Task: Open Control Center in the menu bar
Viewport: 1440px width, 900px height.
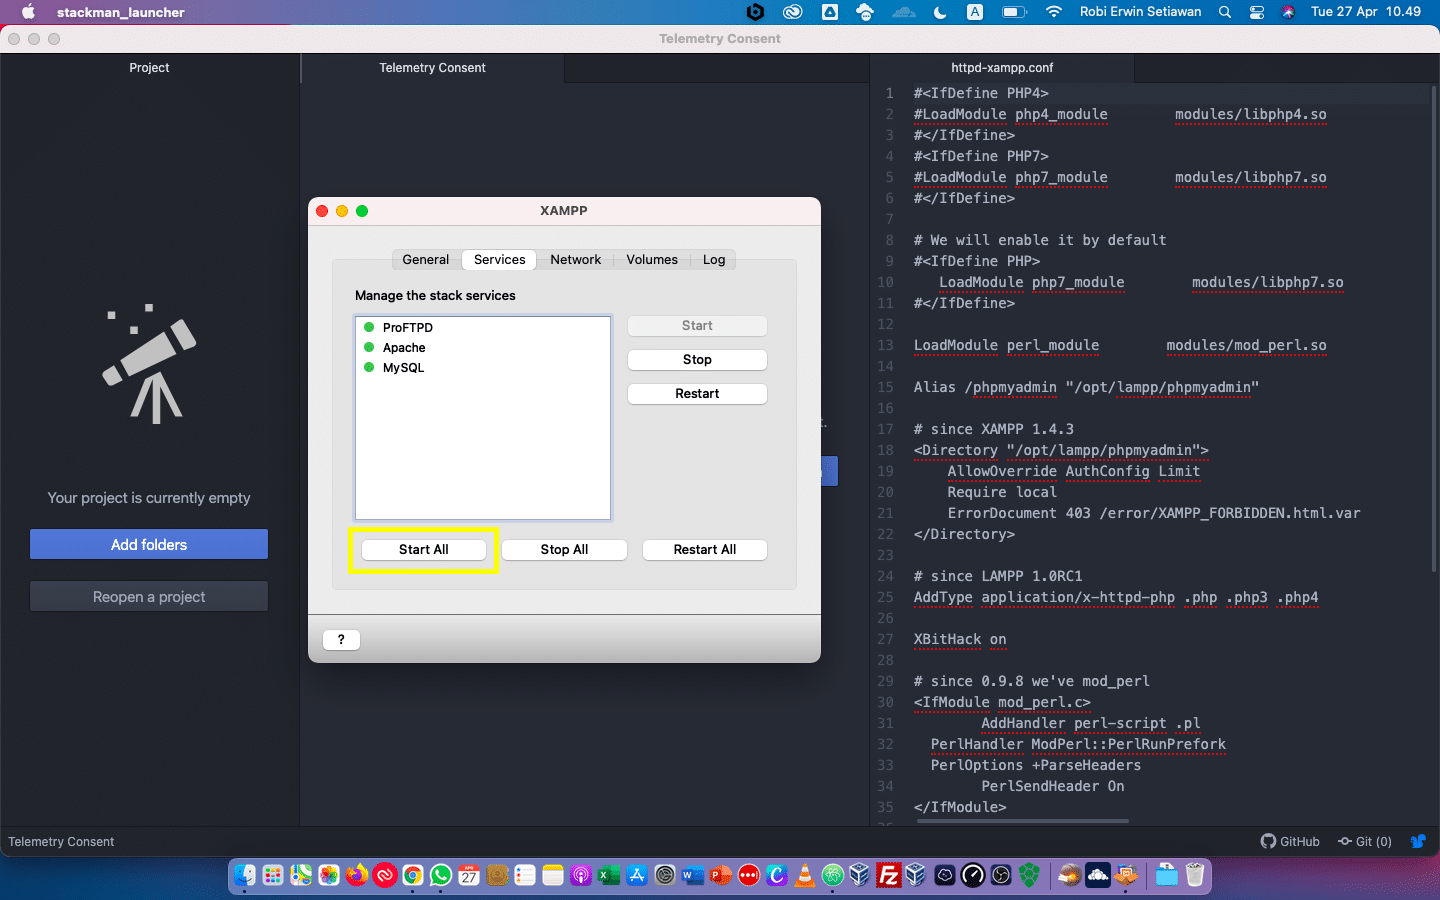Action: (1257, 12)
